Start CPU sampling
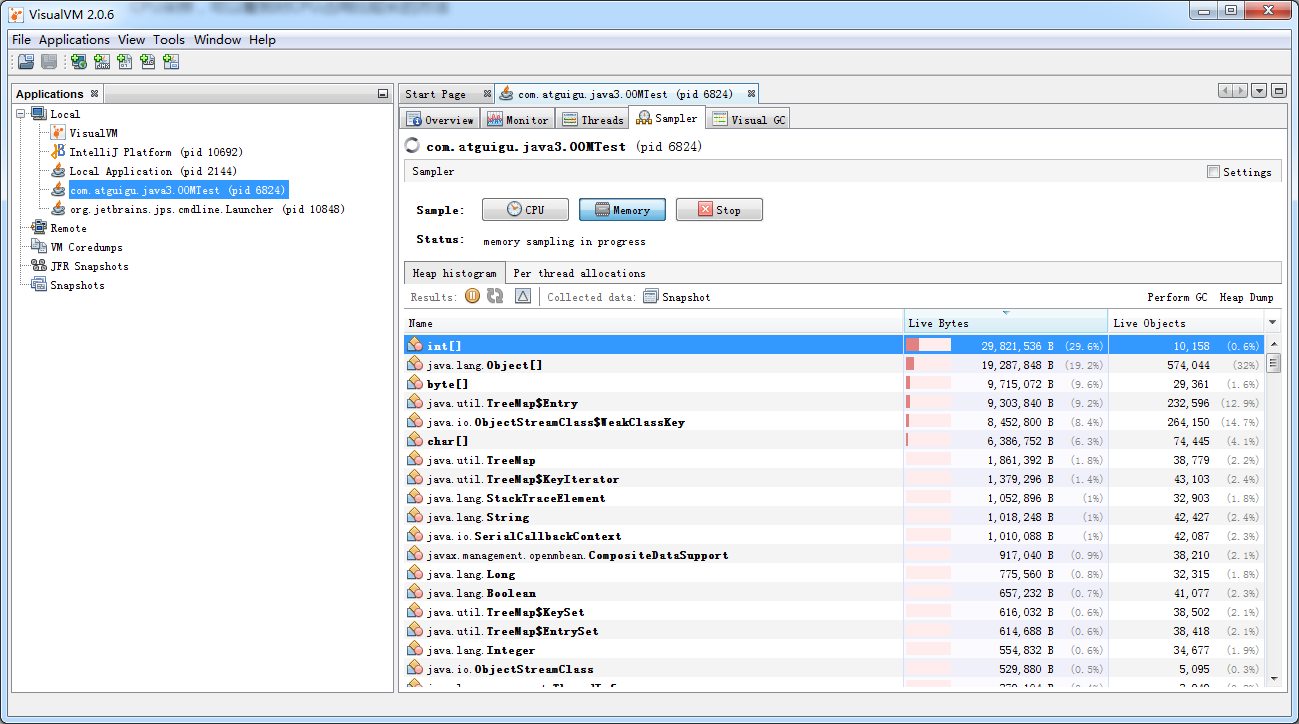 pos(525,210)
